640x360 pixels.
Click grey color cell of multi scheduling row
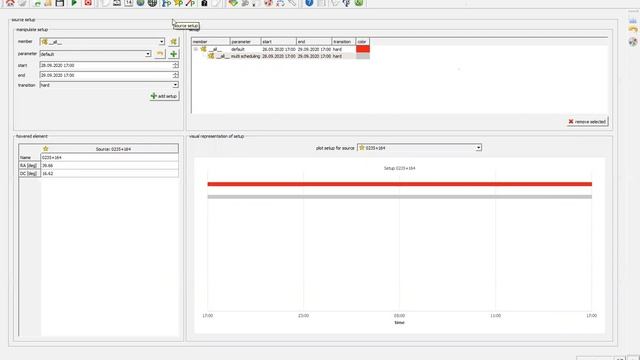pyautogui.click(x=363, y=56)
